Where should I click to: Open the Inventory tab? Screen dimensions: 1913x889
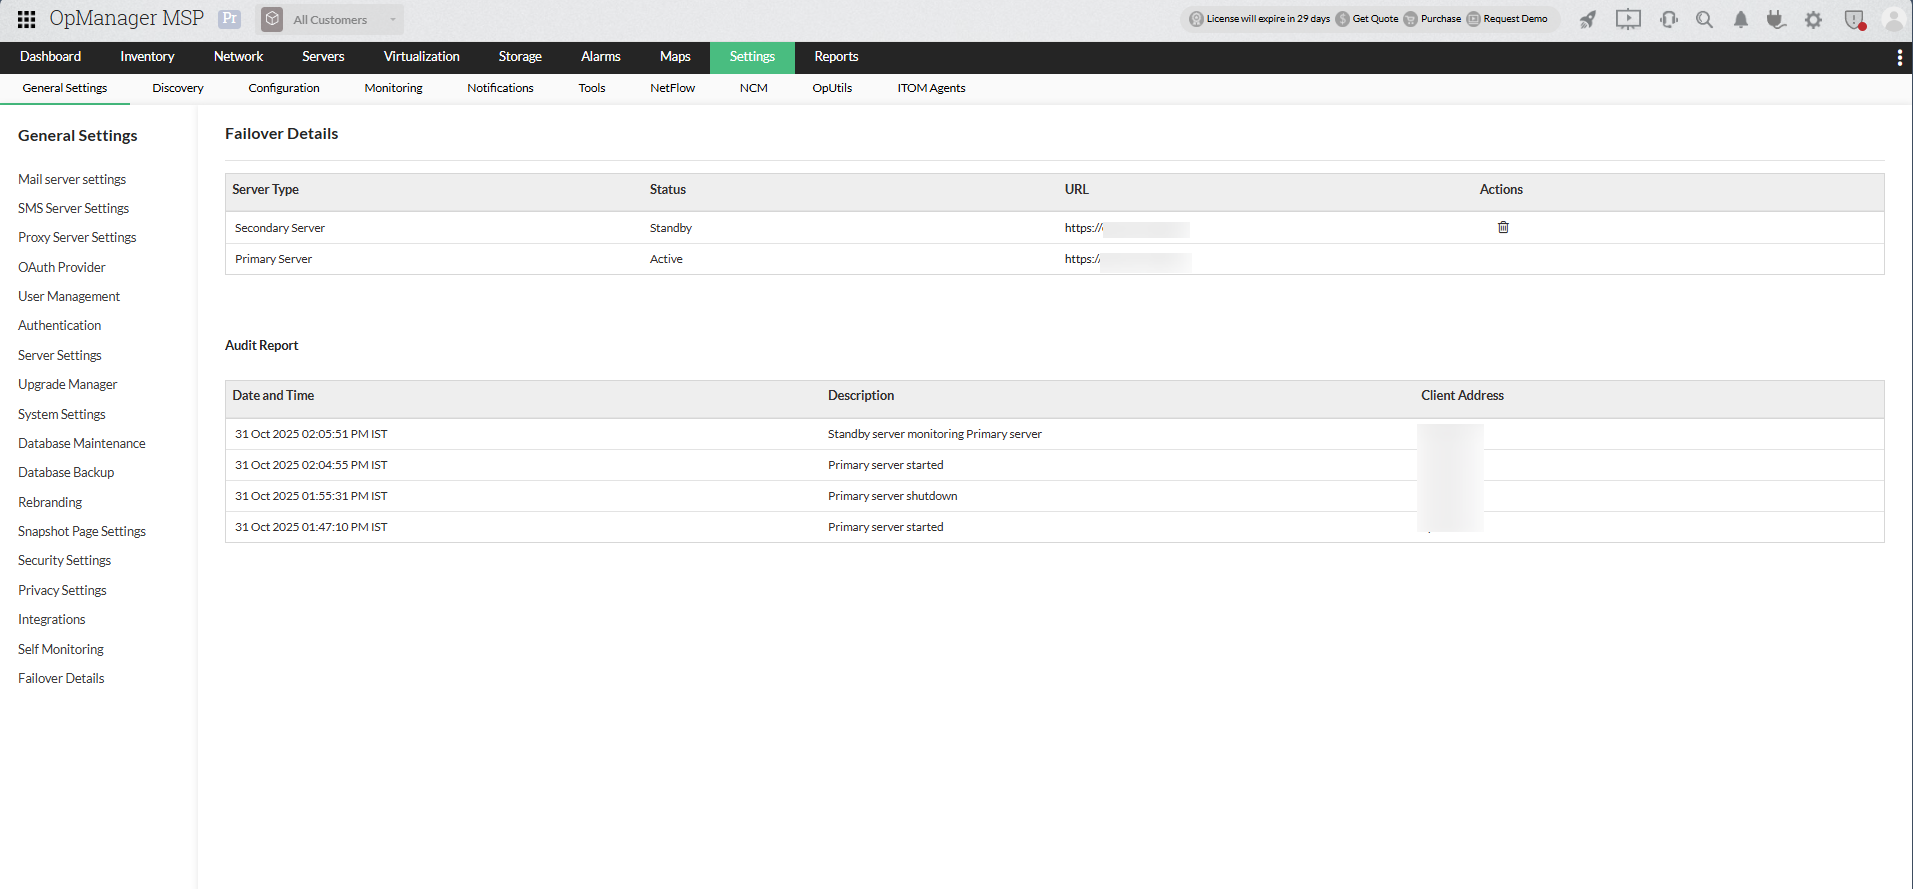tap(147, 57)
